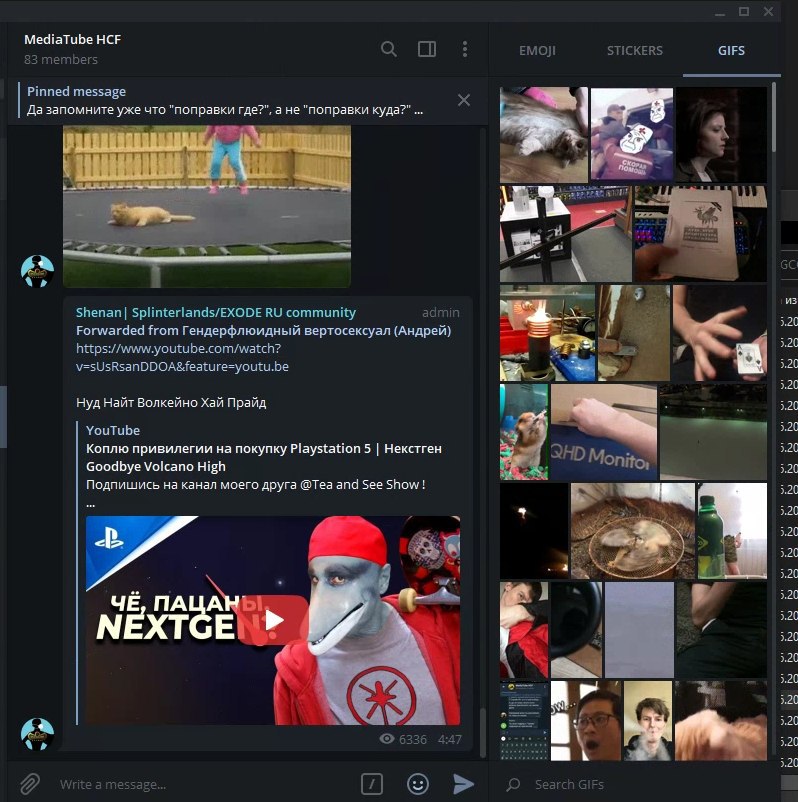Click the 83 members subtitle
This screenshot has height=802, width=798.
click(60, 59)
